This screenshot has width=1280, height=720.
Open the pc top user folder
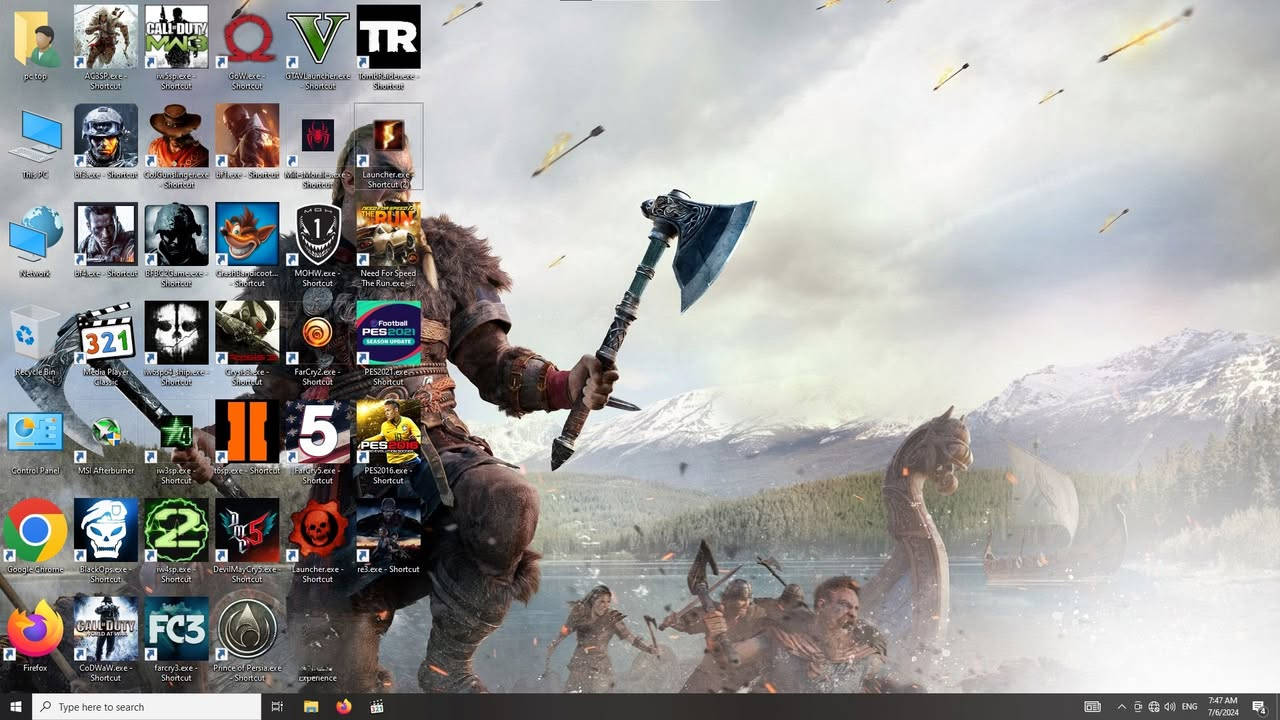click(x=35, y=46)
